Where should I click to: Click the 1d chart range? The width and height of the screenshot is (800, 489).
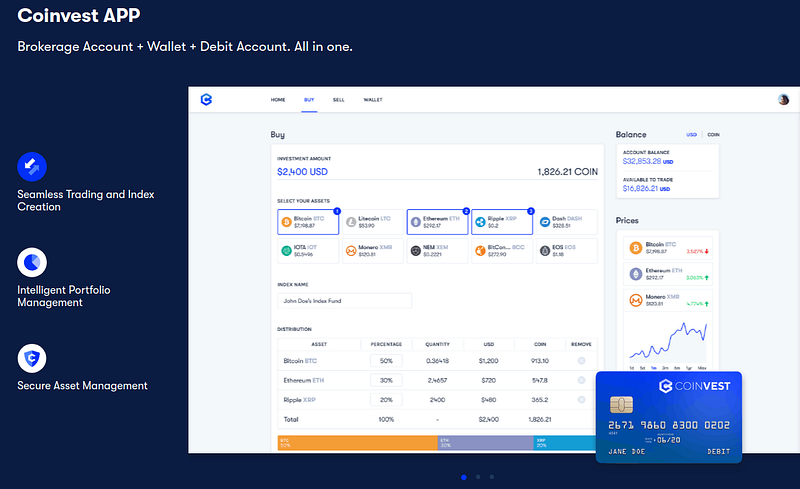[632, 368]
